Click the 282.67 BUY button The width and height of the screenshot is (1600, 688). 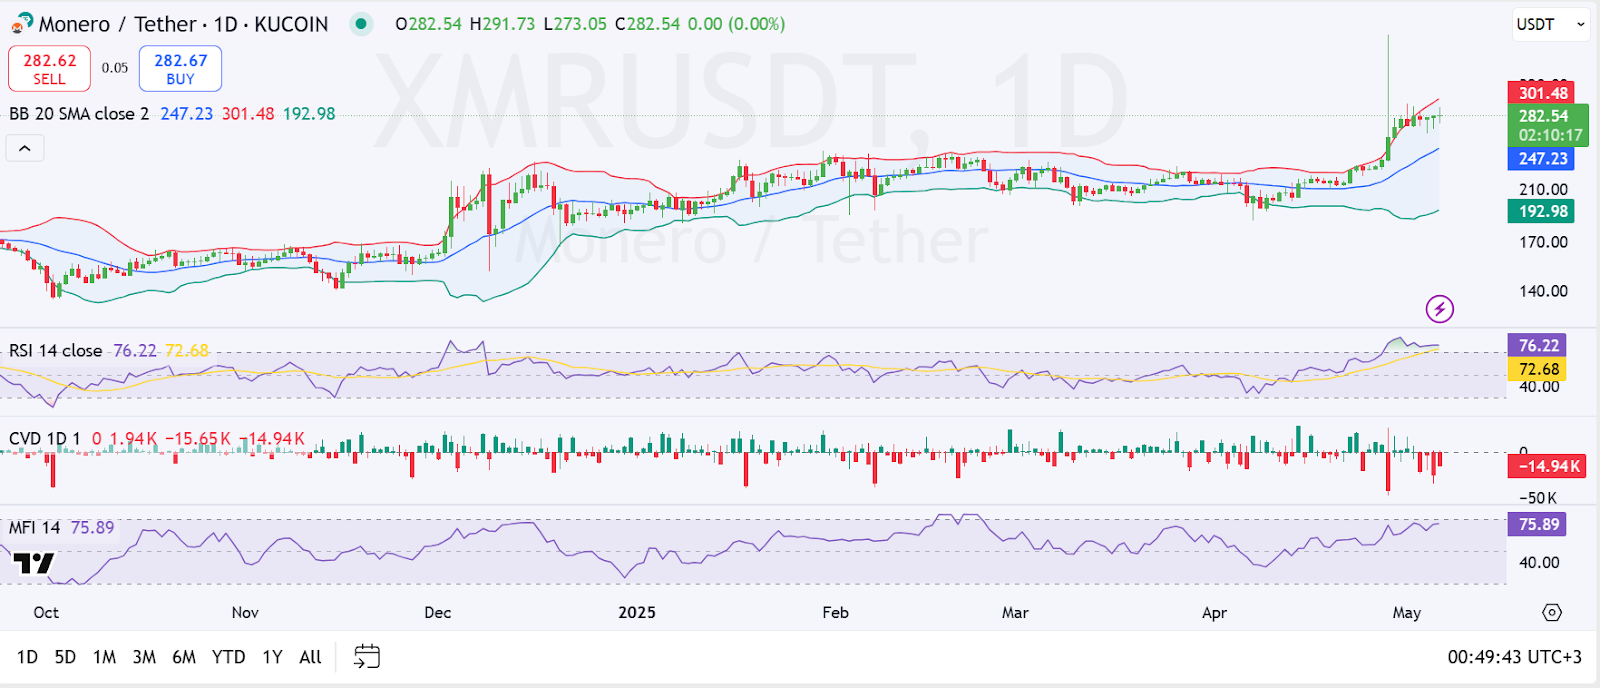(180, 69)
